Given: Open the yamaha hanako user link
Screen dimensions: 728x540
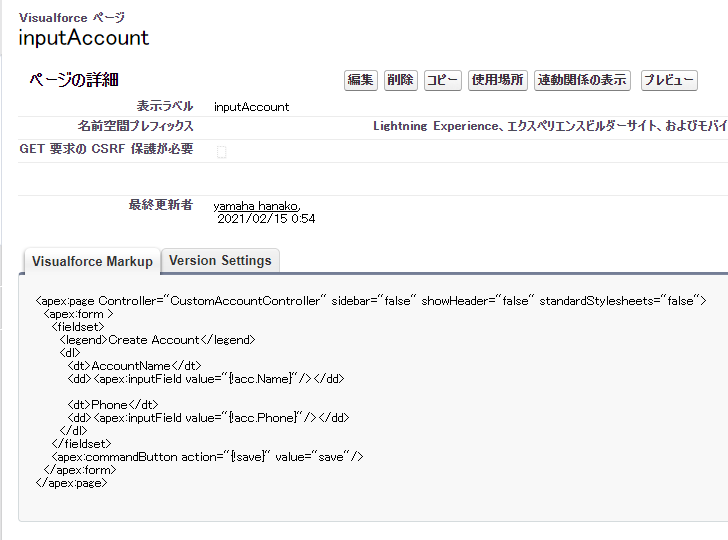Looking at the screenshot, I should pos(256,206).
